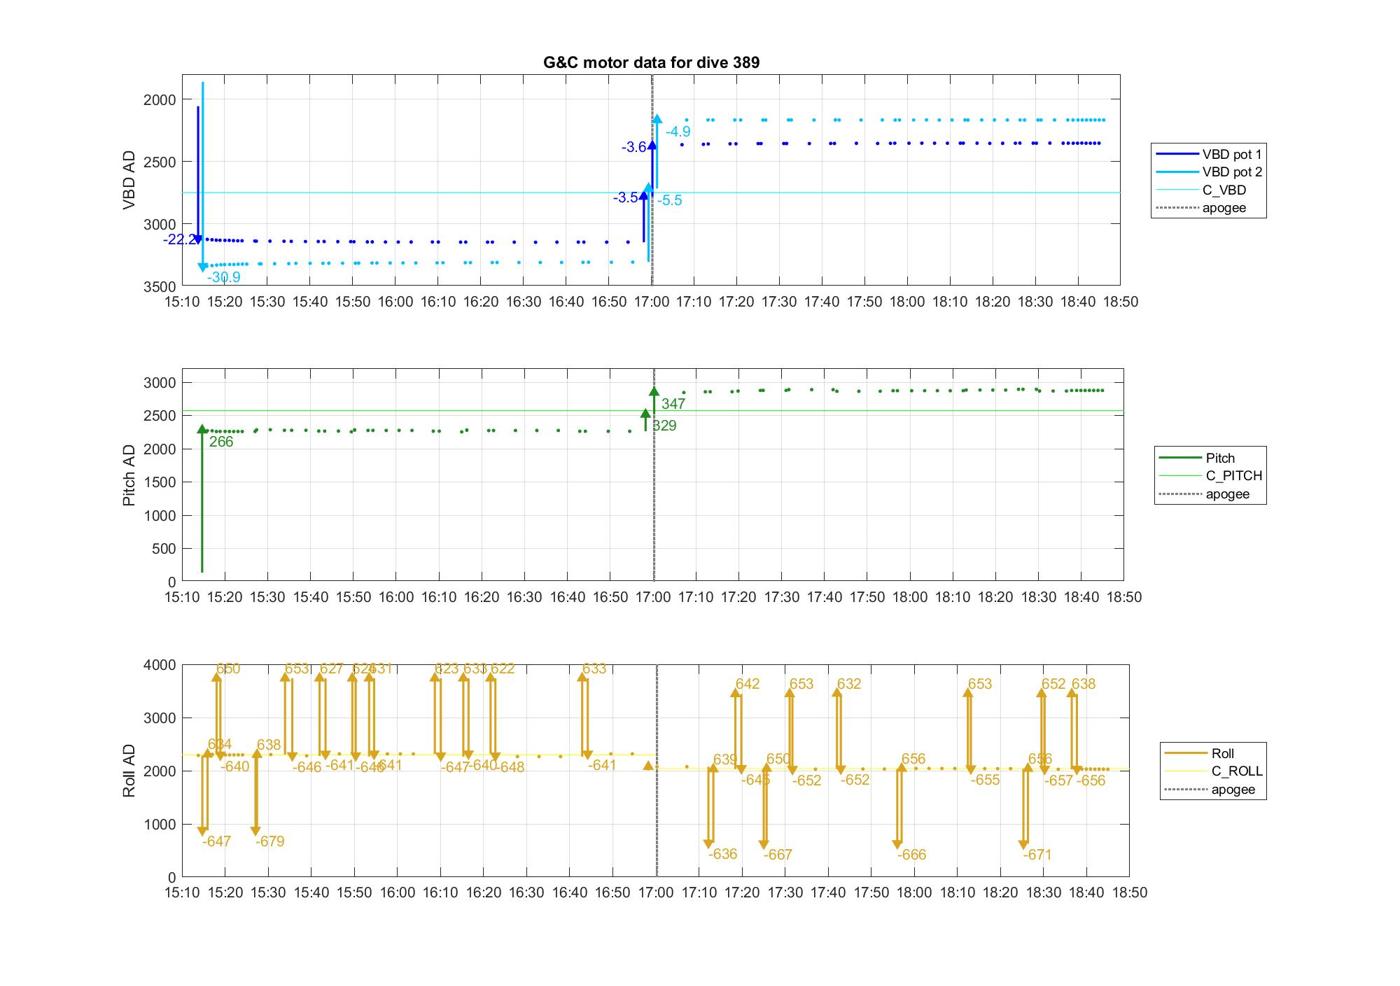Click the '632' roll data label

pos(849,684)
